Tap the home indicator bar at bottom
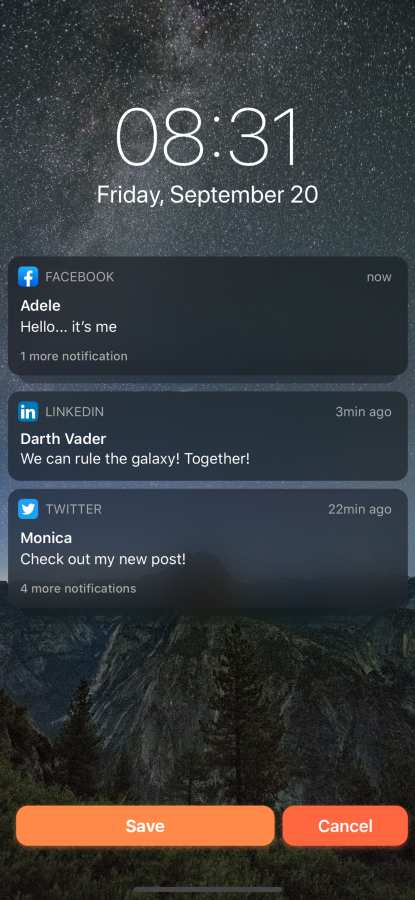Image resolution: width=415 pixels, height=900 pixels. 208,891
